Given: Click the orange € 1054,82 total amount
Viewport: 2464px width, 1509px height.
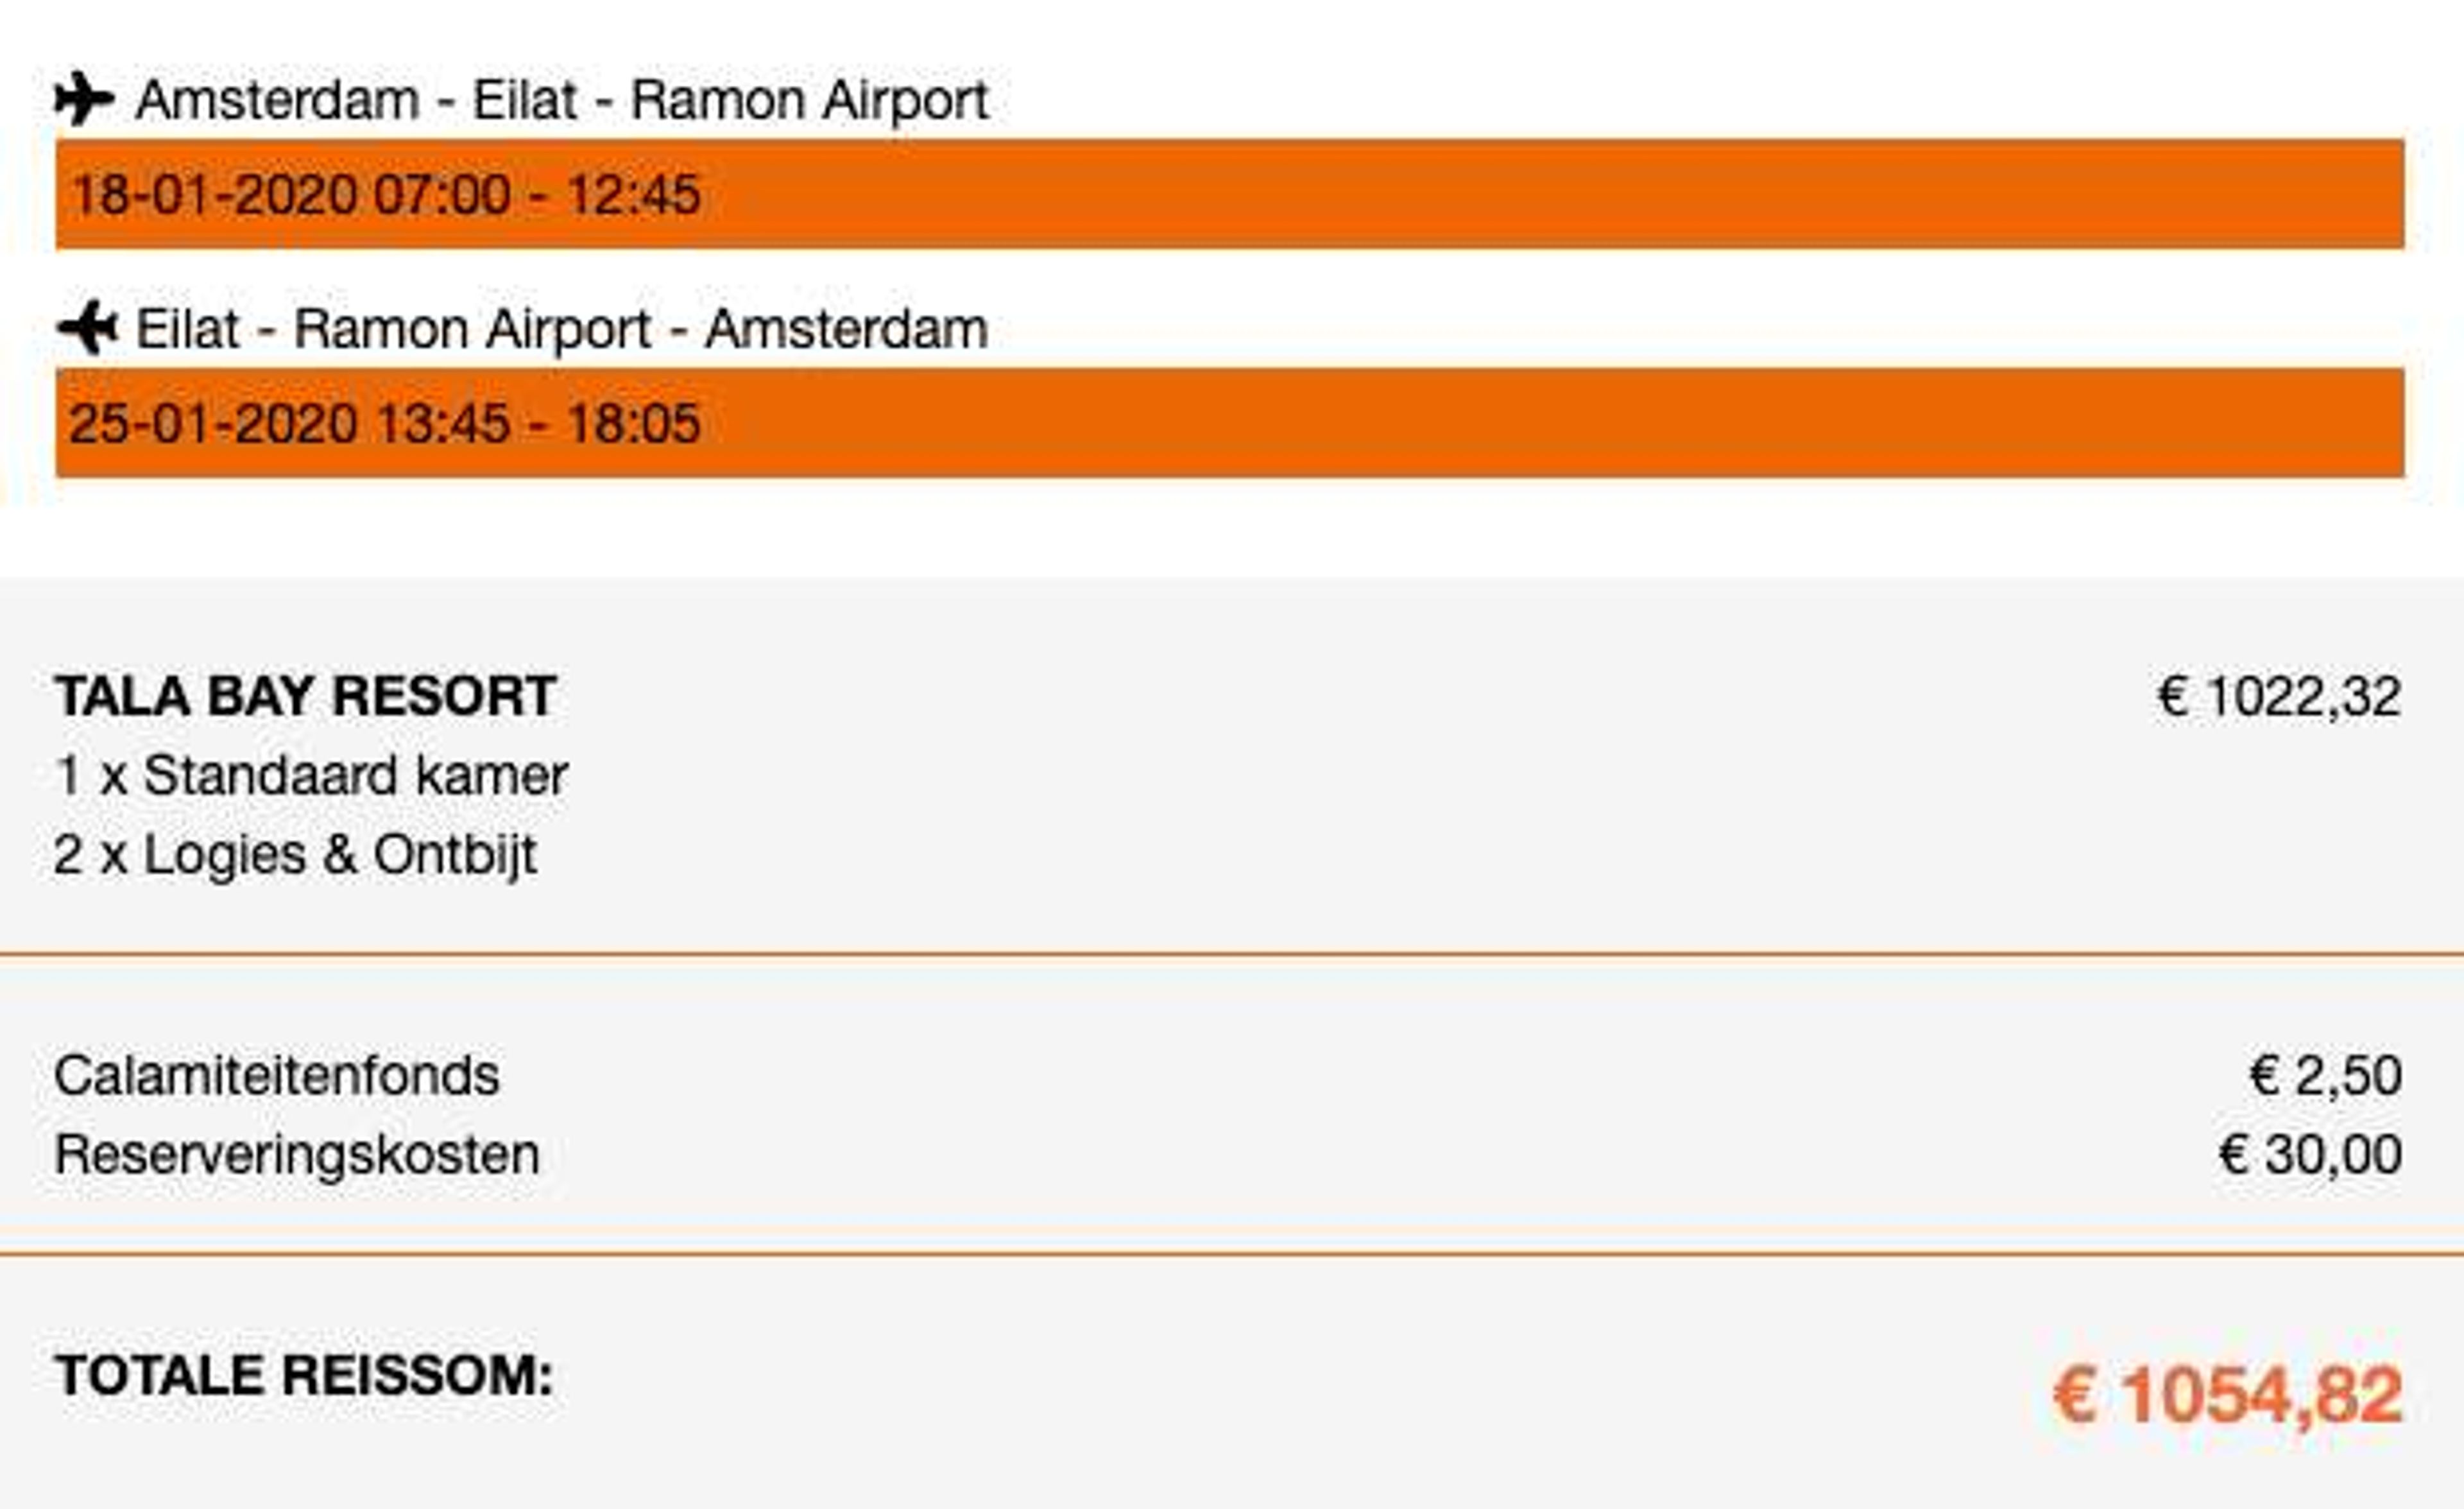Looking at the screenshot, I should tap(2227, 1396).
